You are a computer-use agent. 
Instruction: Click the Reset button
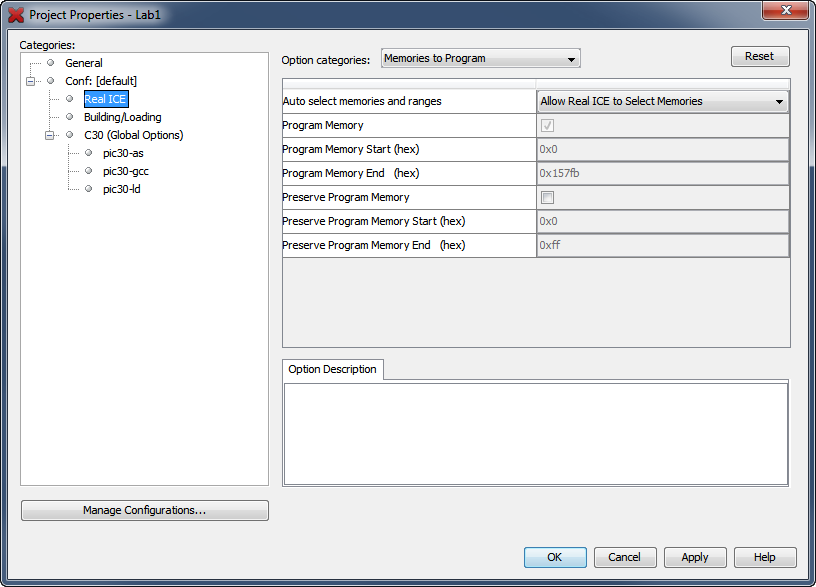[759, 57]
